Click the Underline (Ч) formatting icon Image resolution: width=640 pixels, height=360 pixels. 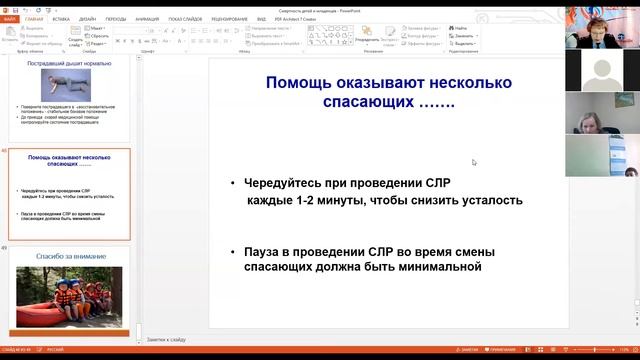click(x=132, y=41)
